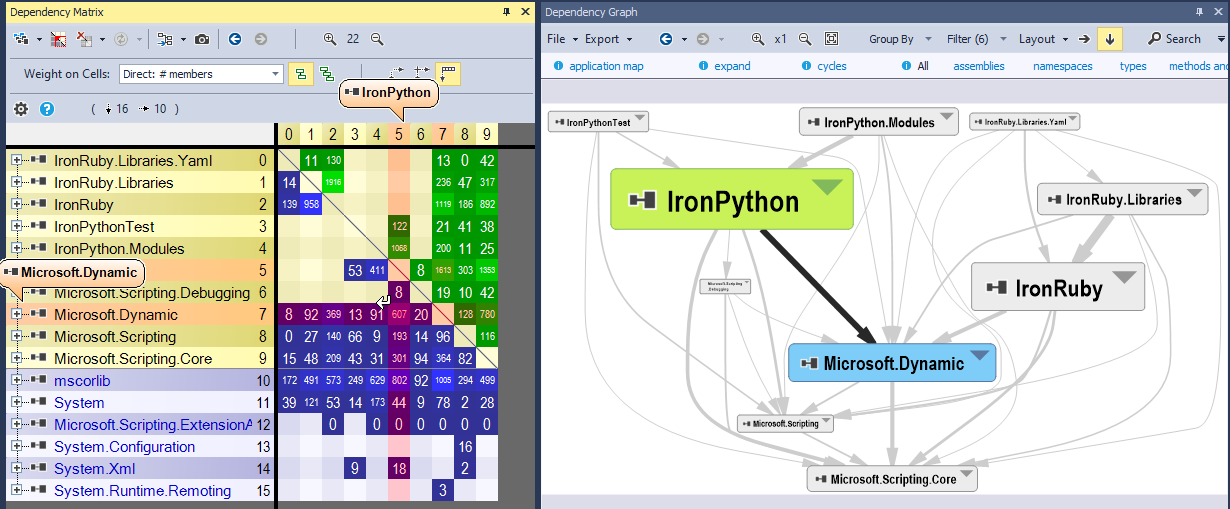This screenshot has height=509, width=1230.
Task: Toggle the highlighted green tree indentation button
Action: (299, 74)
